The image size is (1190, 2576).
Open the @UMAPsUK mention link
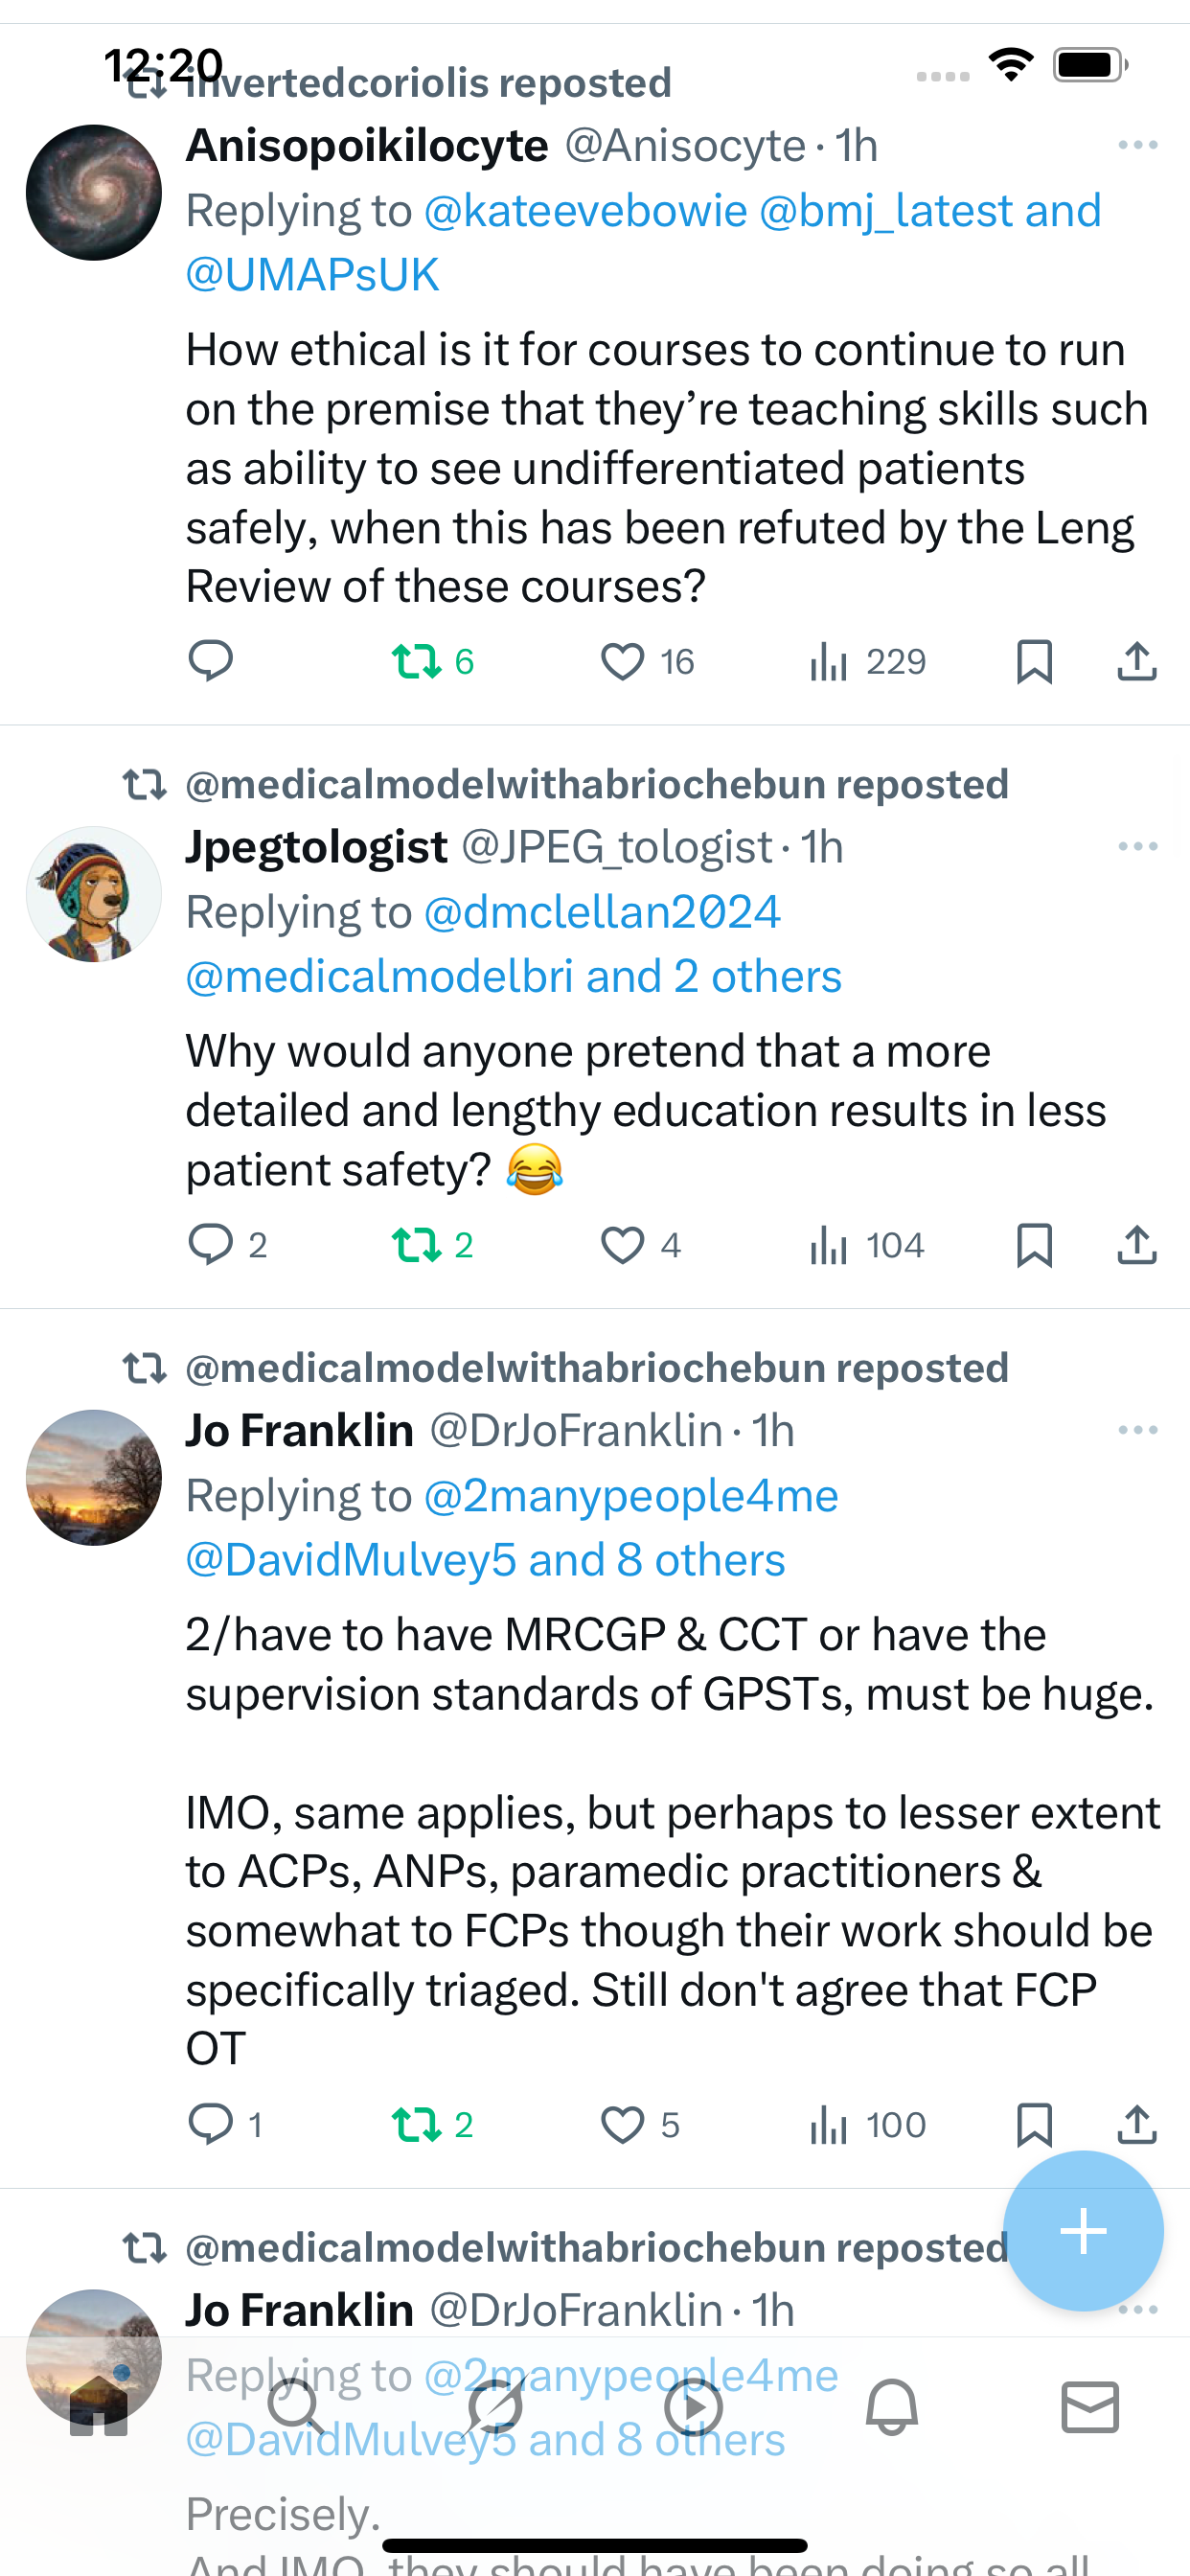(x=312, y=275)
